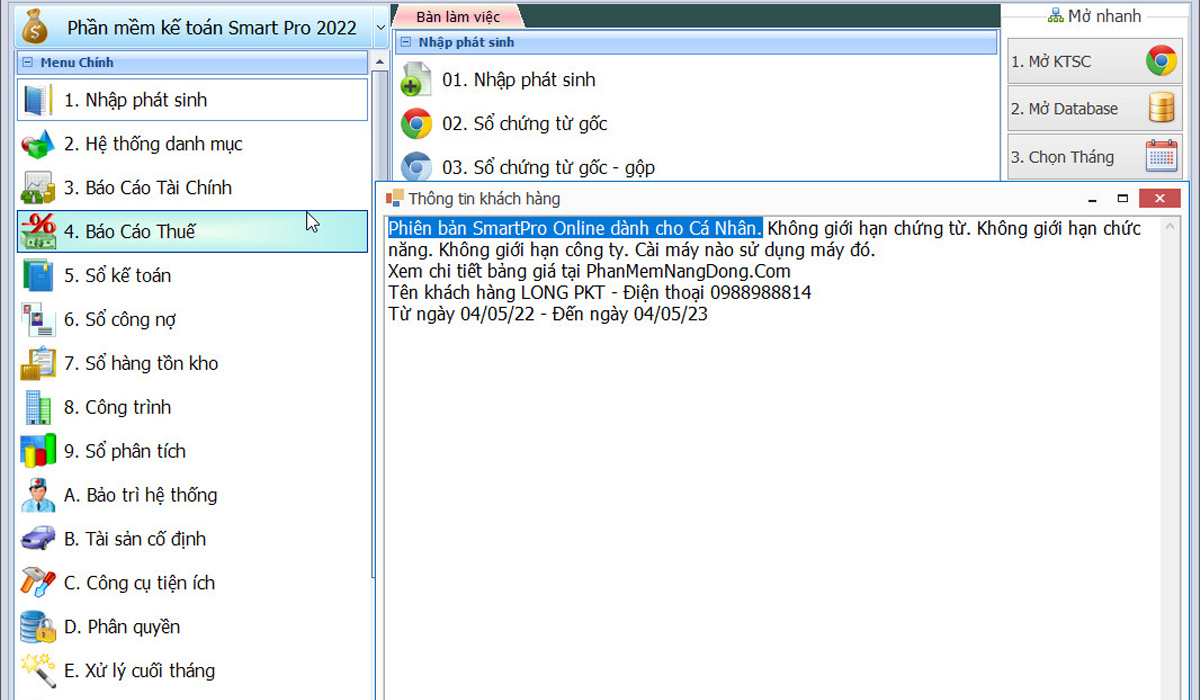Click the Chọn Tháng button
1200x700 pixels.
point(1092,157)
